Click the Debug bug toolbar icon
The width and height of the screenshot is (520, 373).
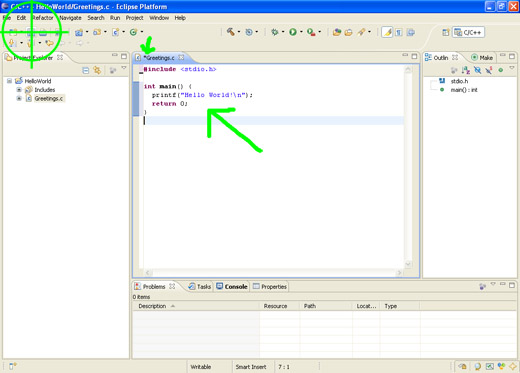pos(275,32)
